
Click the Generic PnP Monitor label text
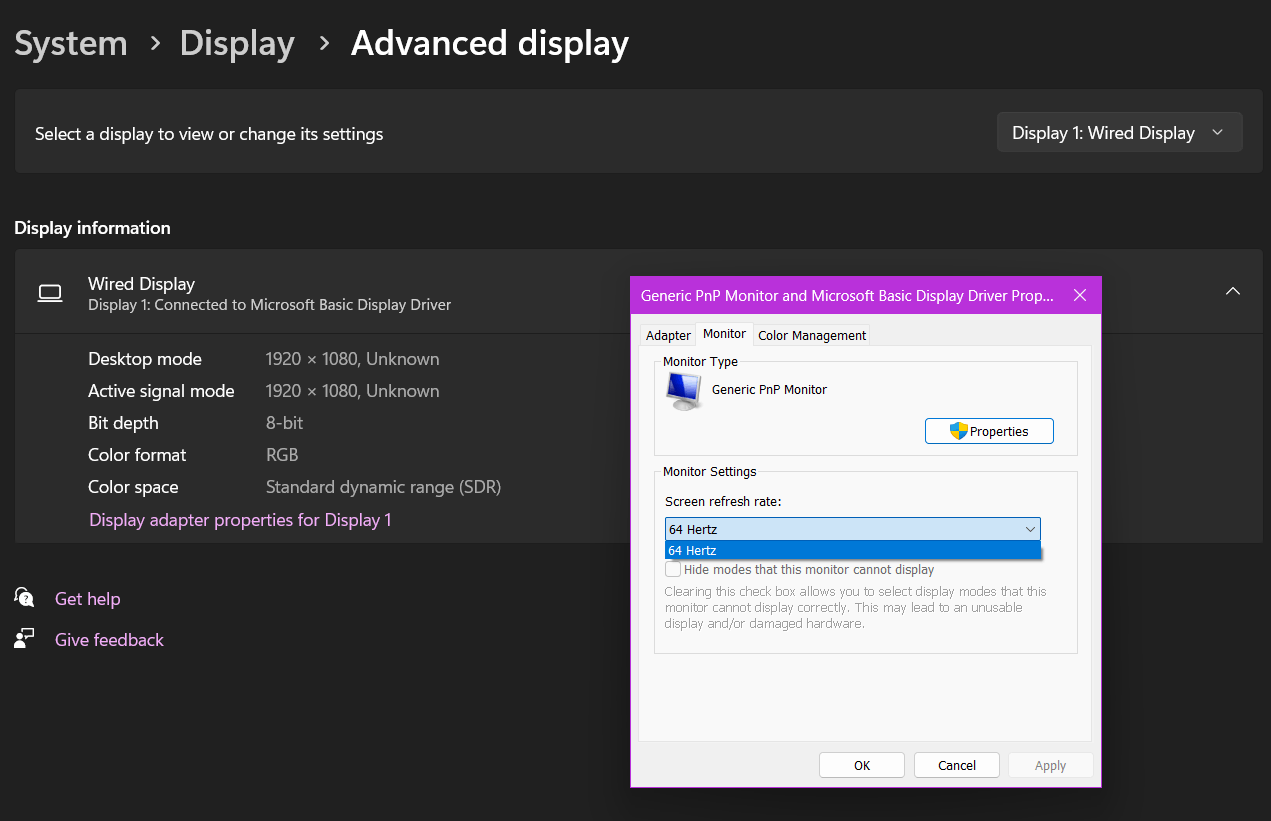769,389
